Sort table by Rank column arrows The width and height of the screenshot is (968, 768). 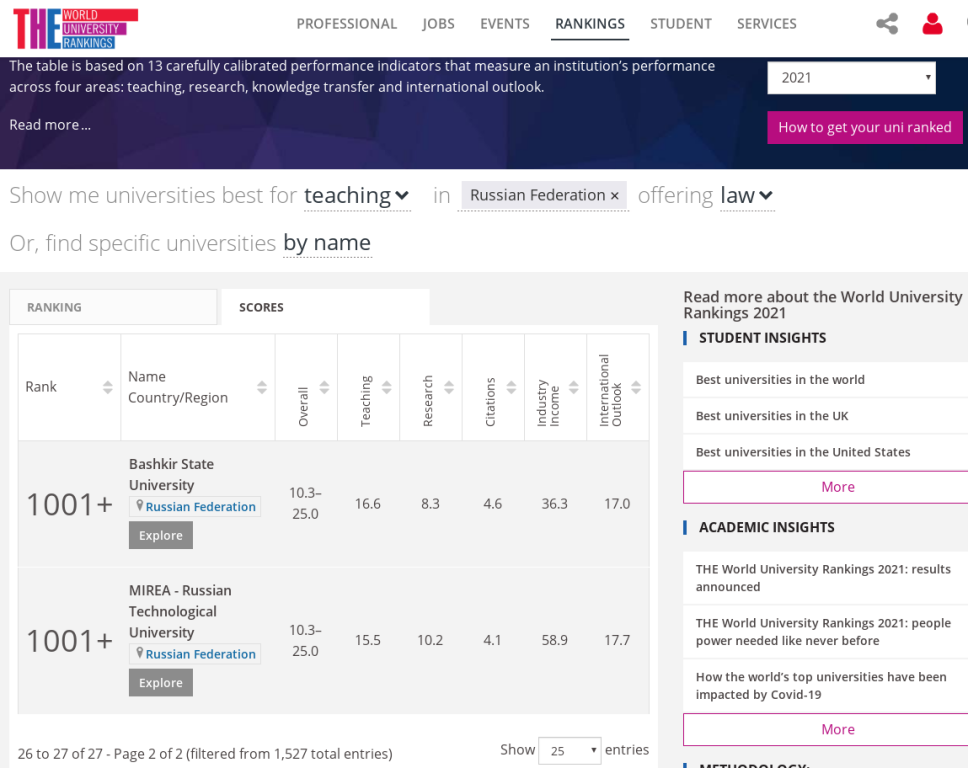click(108, 388)
